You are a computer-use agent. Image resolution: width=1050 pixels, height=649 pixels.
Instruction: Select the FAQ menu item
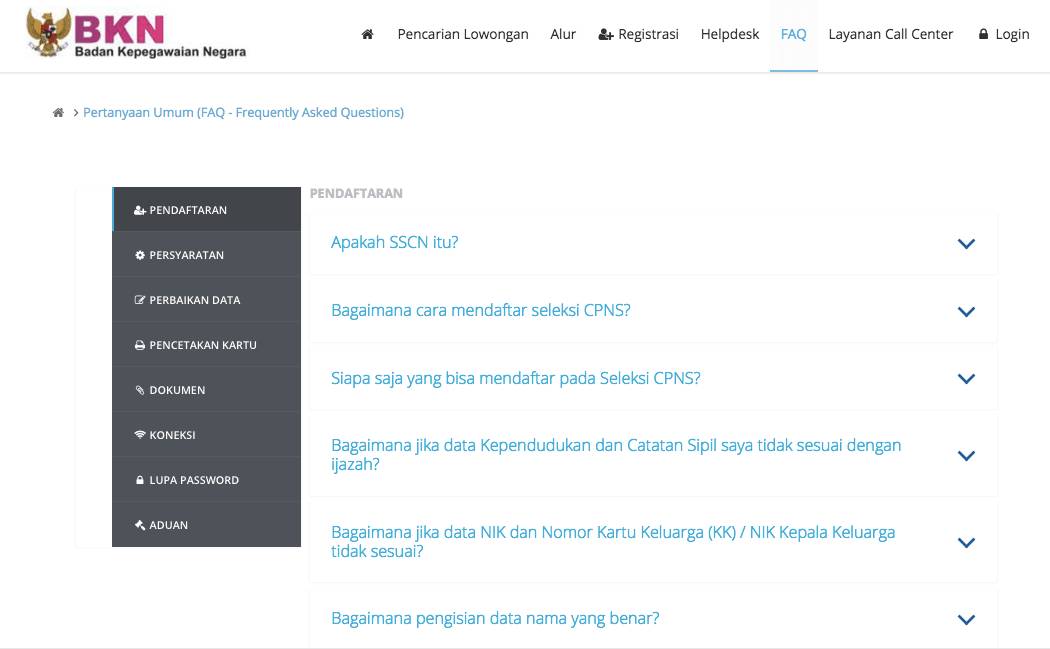794,34
